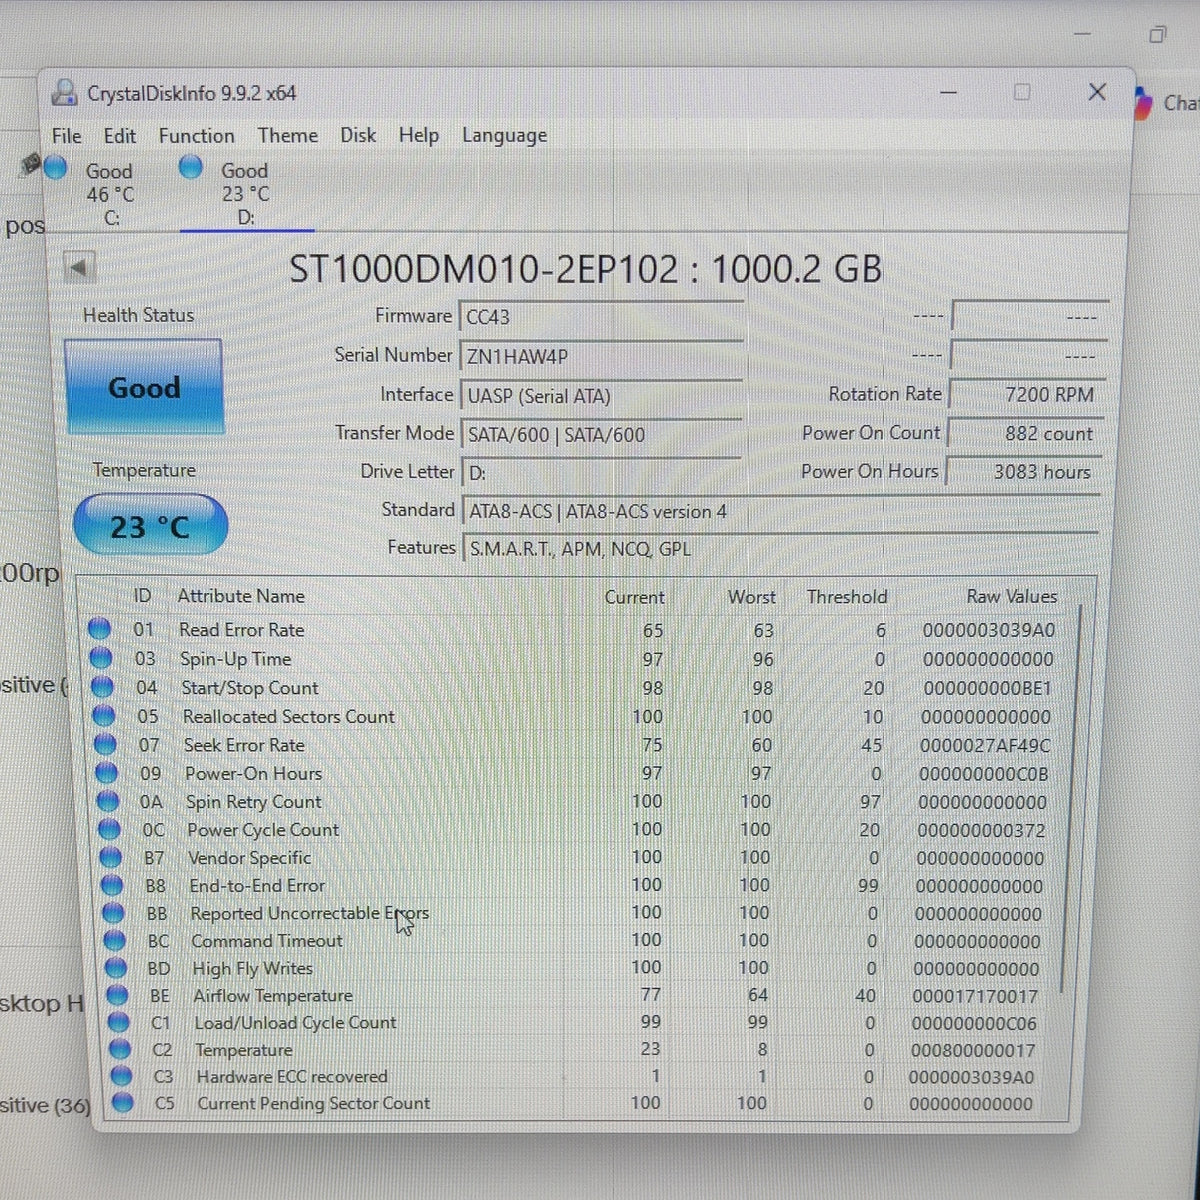Minimize the CrystalDiskInfo window
1200x1200 pixels.
949,93
